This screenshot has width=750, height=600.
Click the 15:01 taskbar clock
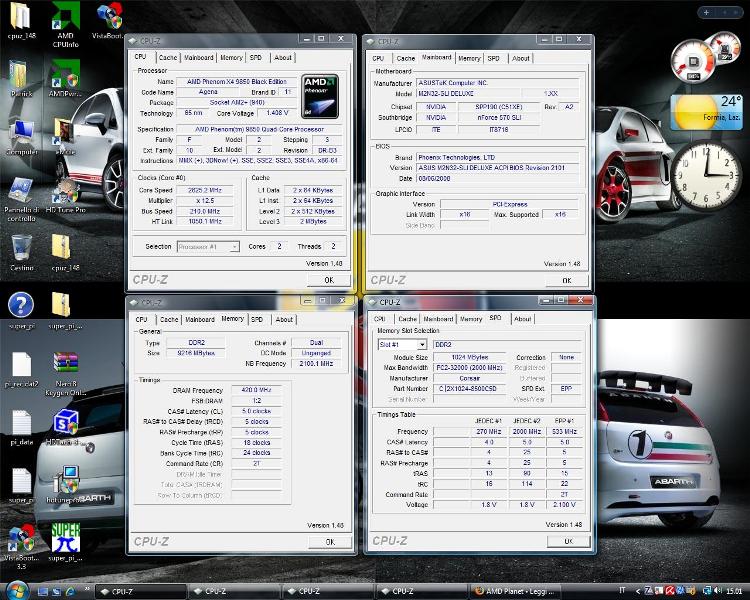[x=734, y=591]
